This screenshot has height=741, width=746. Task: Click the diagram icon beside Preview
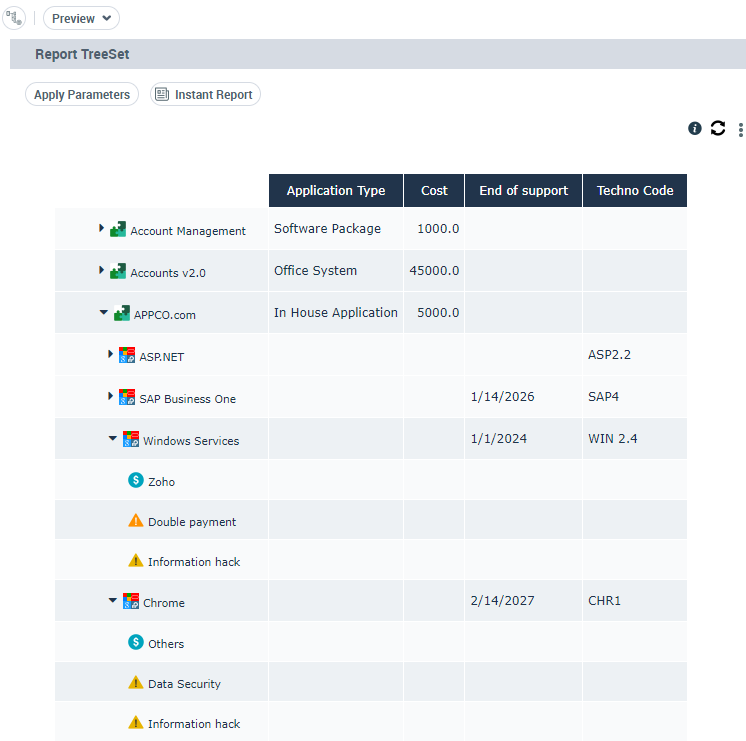[14, 18]
